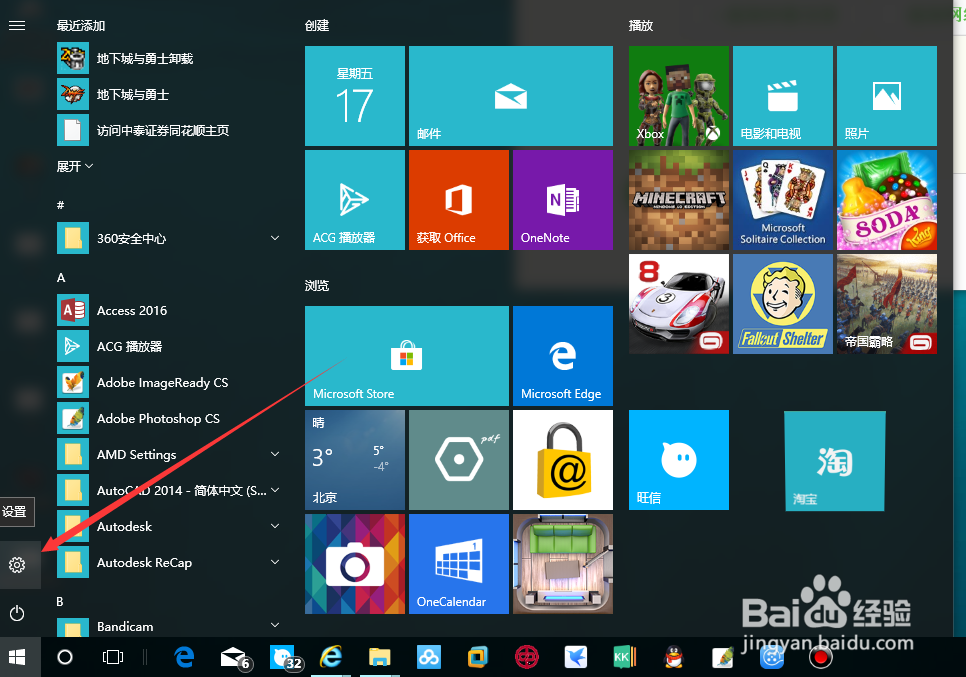
Task: Open the app with 32 badge on taskbar
Action: 285,658
